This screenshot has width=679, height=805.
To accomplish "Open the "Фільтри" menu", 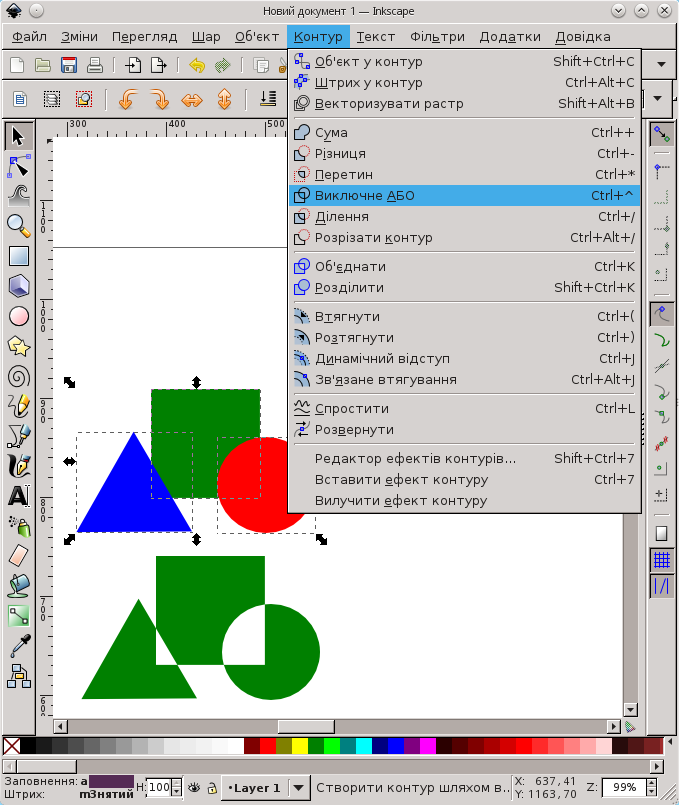I will tap(437, 37).
